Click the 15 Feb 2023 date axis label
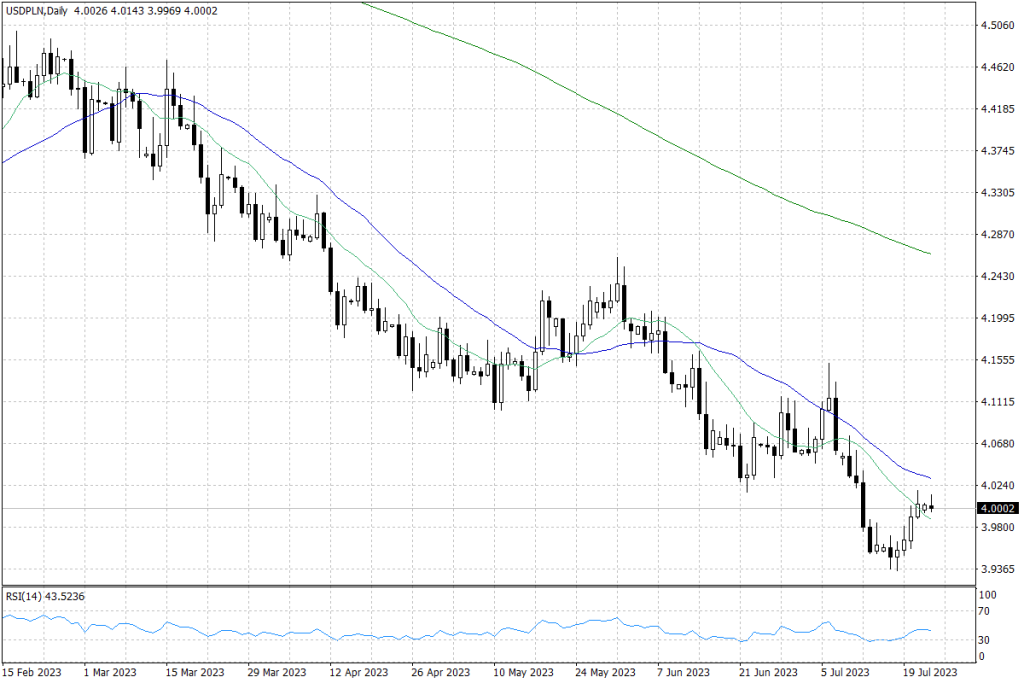Screen dimensions: 1024x683 click(x=31, y=673)
